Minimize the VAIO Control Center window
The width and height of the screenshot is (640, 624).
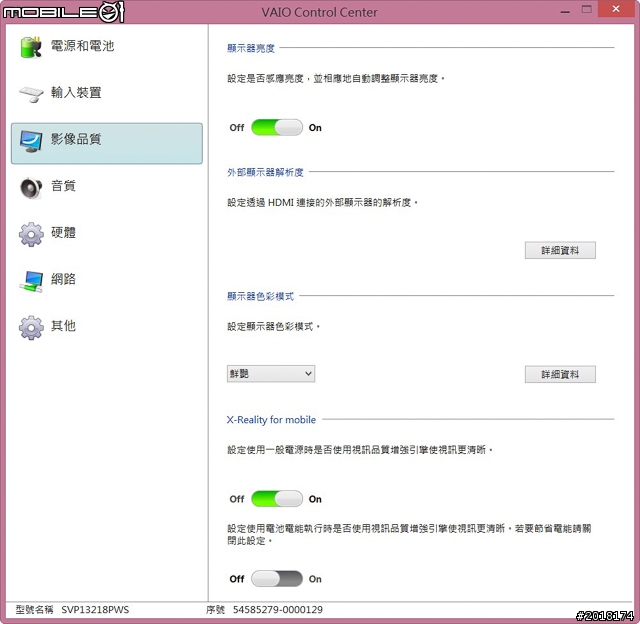(565, 11)
